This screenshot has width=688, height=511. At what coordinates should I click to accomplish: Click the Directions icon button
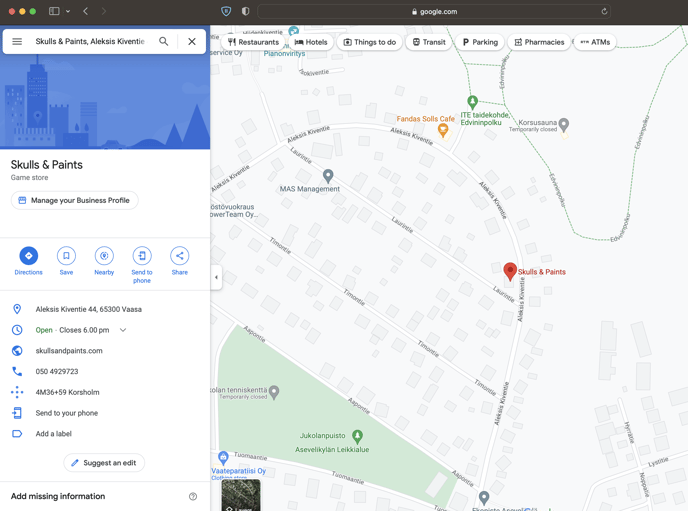pos(29,256)
